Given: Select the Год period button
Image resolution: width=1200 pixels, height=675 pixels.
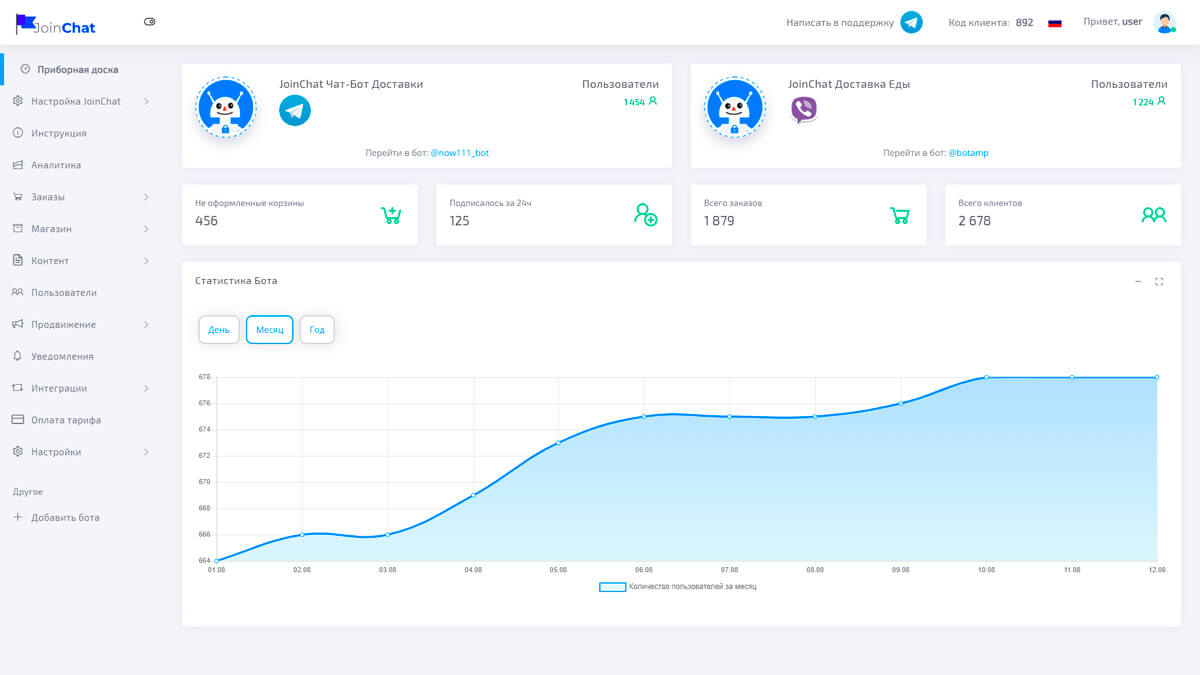Looking at the screenshot, I should pyautogui.click(x=317, y=330).
